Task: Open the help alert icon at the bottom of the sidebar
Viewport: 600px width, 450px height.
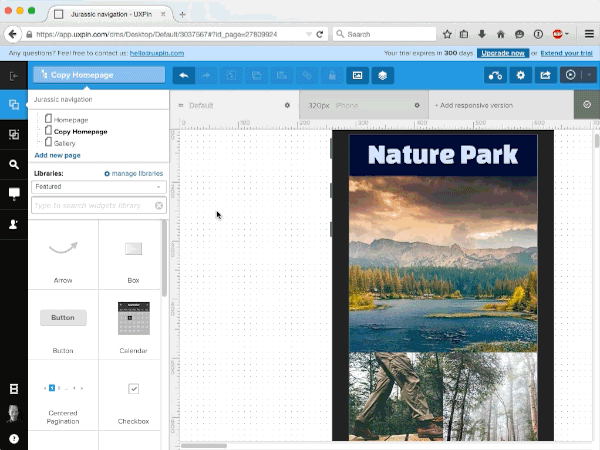Action: coord(14,439)
